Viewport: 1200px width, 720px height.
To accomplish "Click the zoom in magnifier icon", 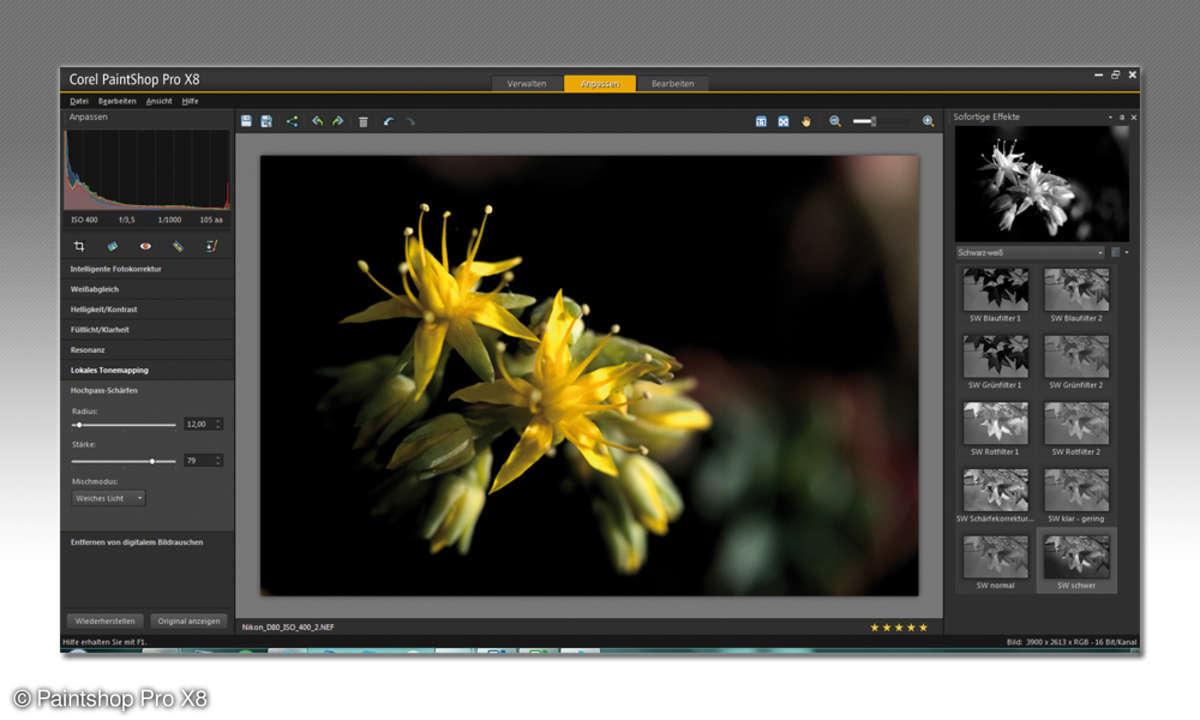I will pos(928,121).
